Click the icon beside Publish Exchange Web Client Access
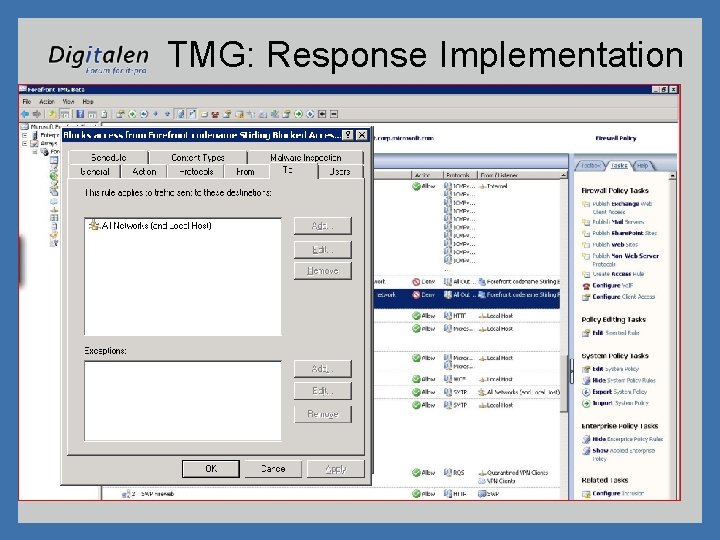 point(586,204)
